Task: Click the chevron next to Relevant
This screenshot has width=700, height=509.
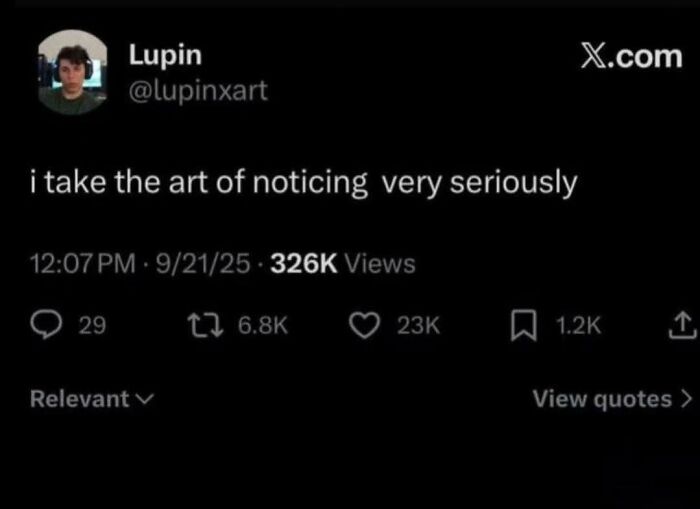Action: (x=144, y=400)
